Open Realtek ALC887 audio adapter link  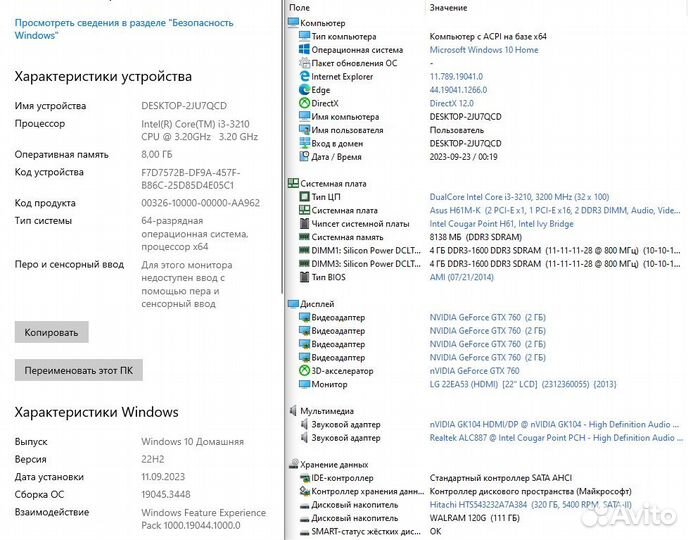click(556, 437)
